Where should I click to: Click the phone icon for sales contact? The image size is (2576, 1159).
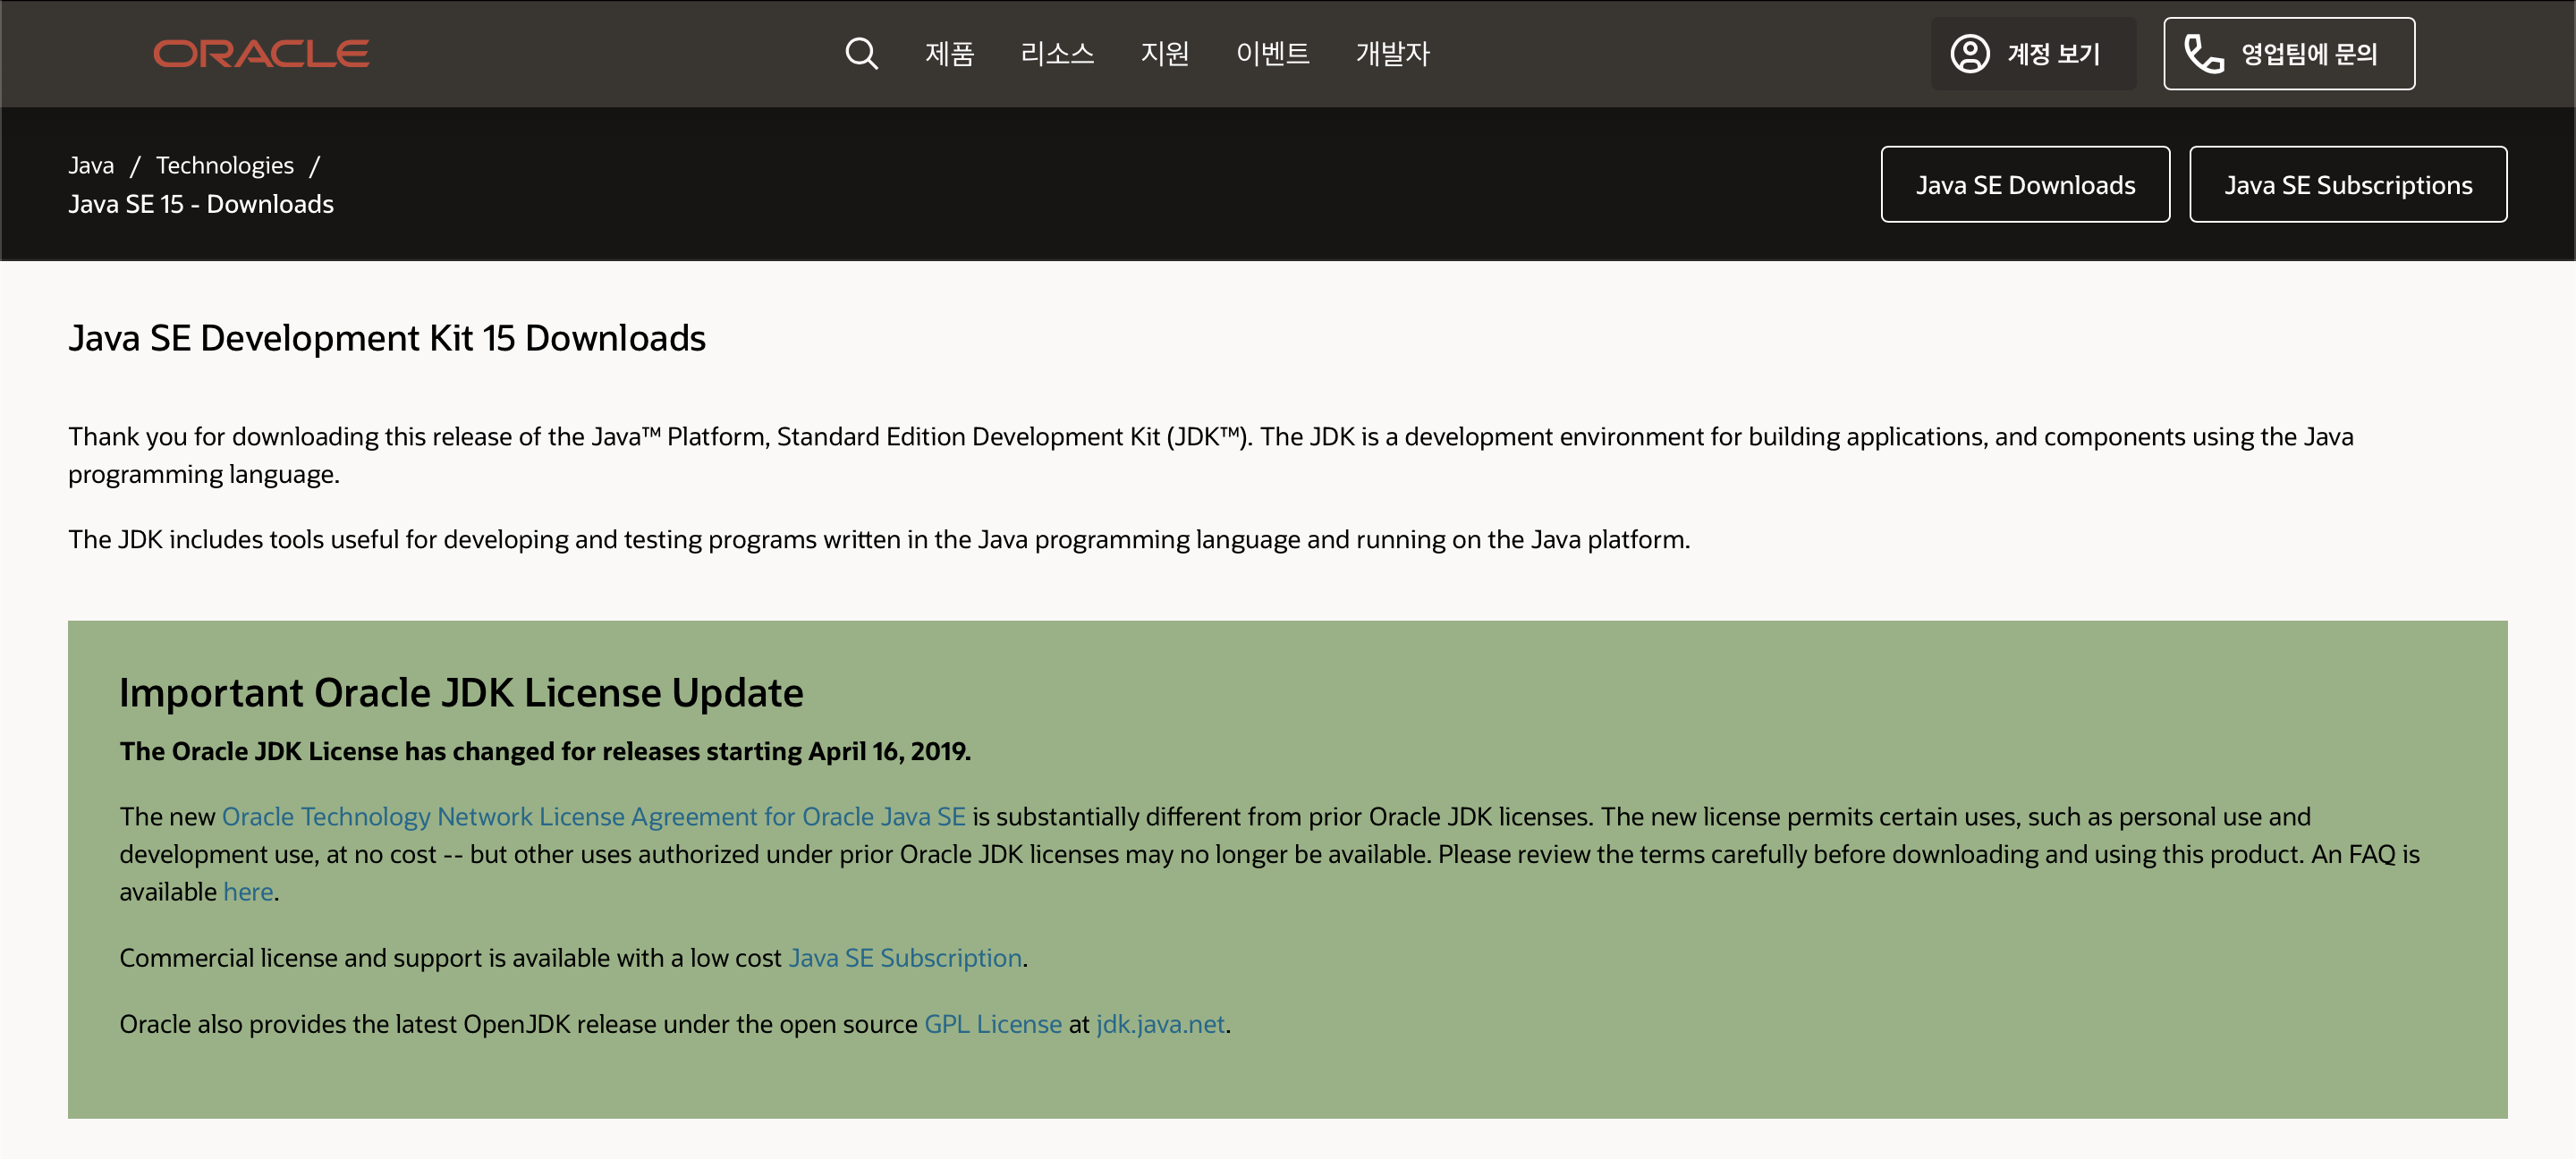(2203, 53)
